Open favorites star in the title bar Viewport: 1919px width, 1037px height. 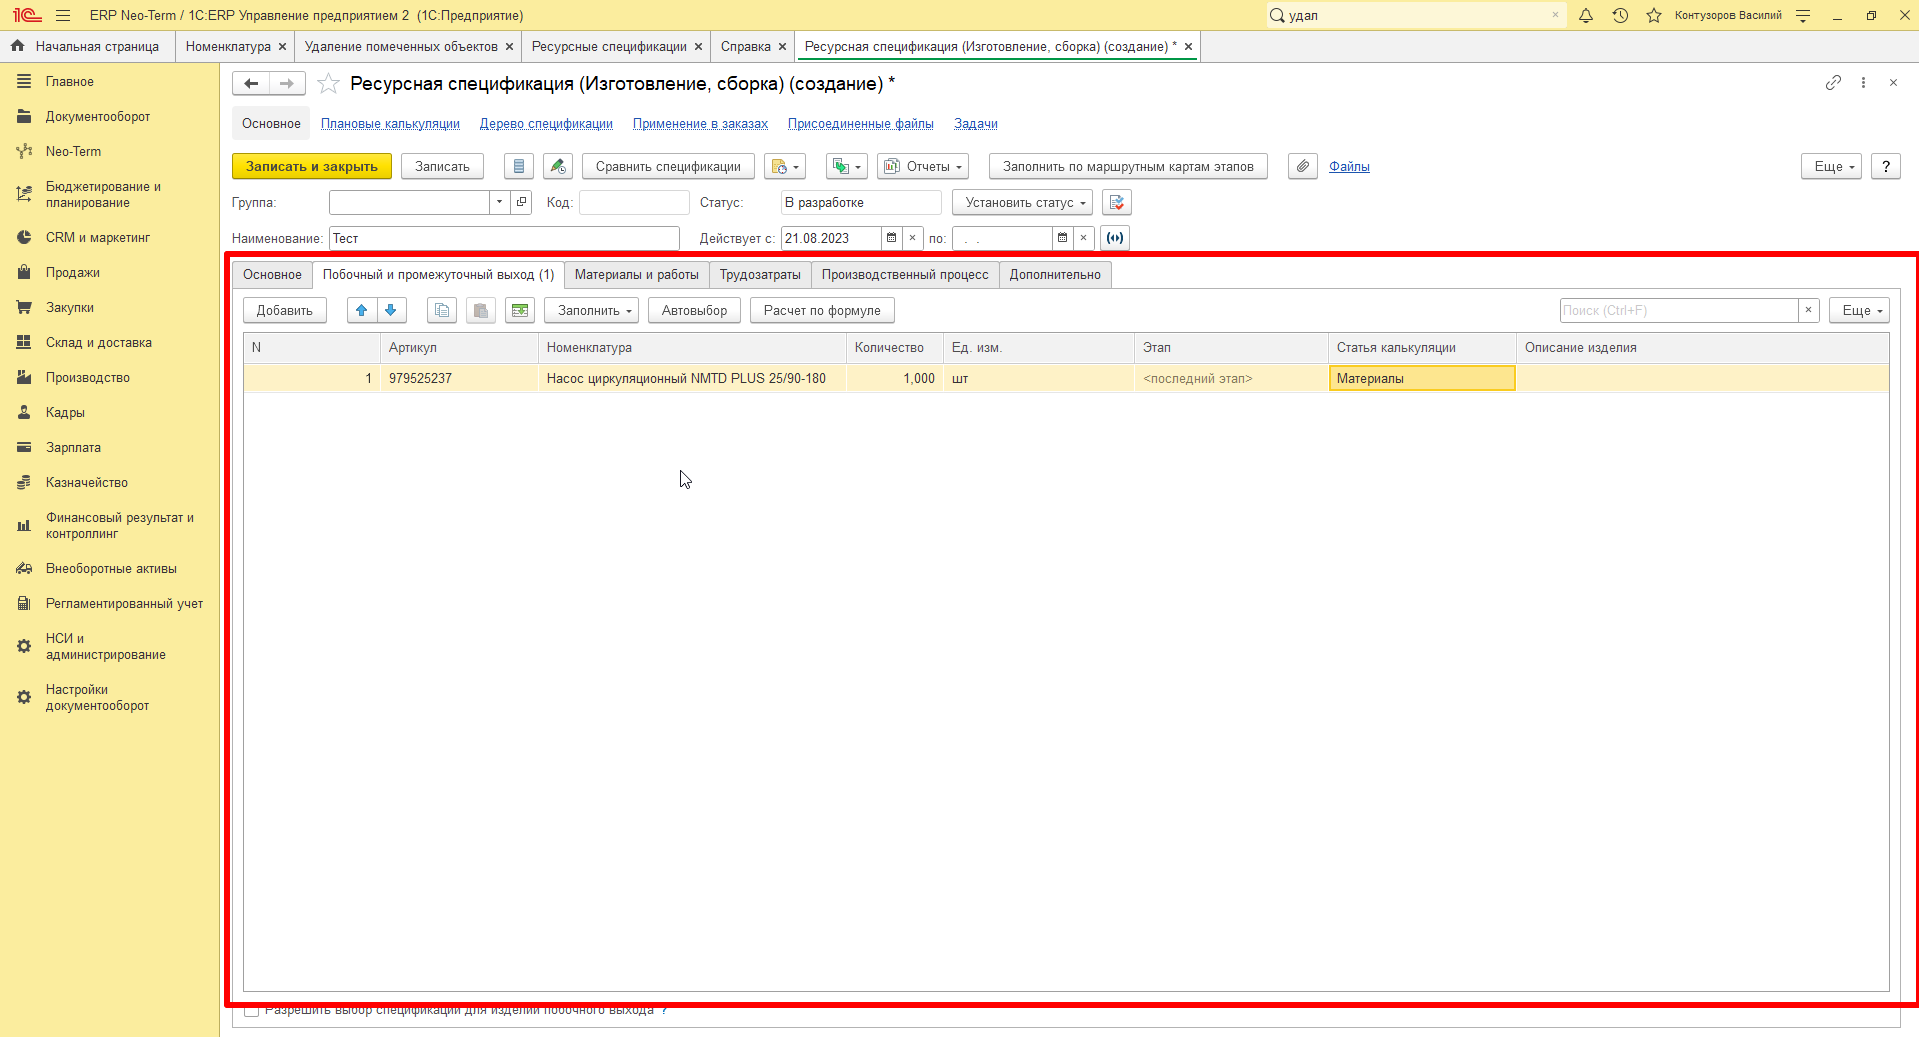(x=1654, y=15)
